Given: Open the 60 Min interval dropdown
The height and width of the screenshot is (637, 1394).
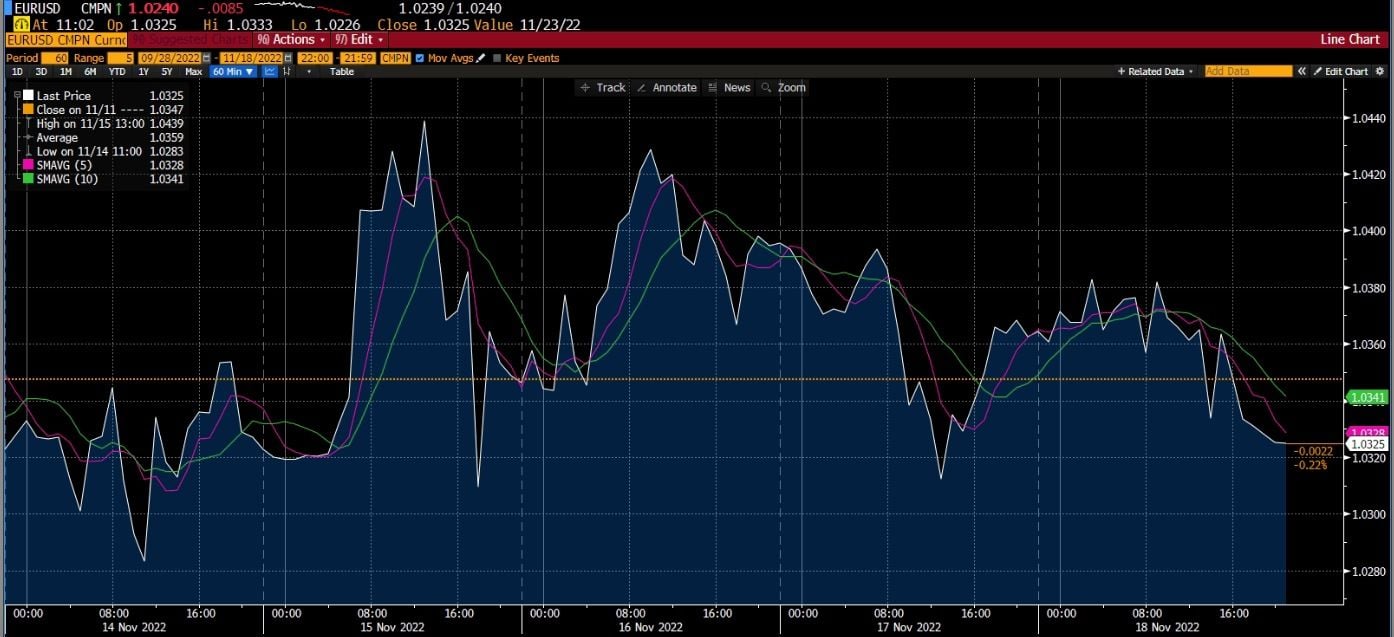Looking at the screenshot, I should point(232,71).
